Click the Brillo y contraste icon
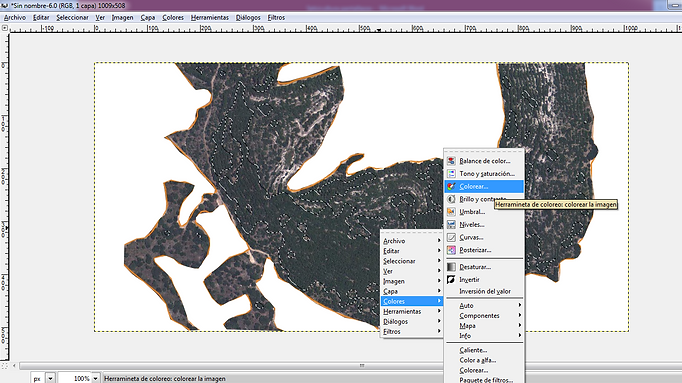This screenshot has width=682, height=383. (451, 199)
